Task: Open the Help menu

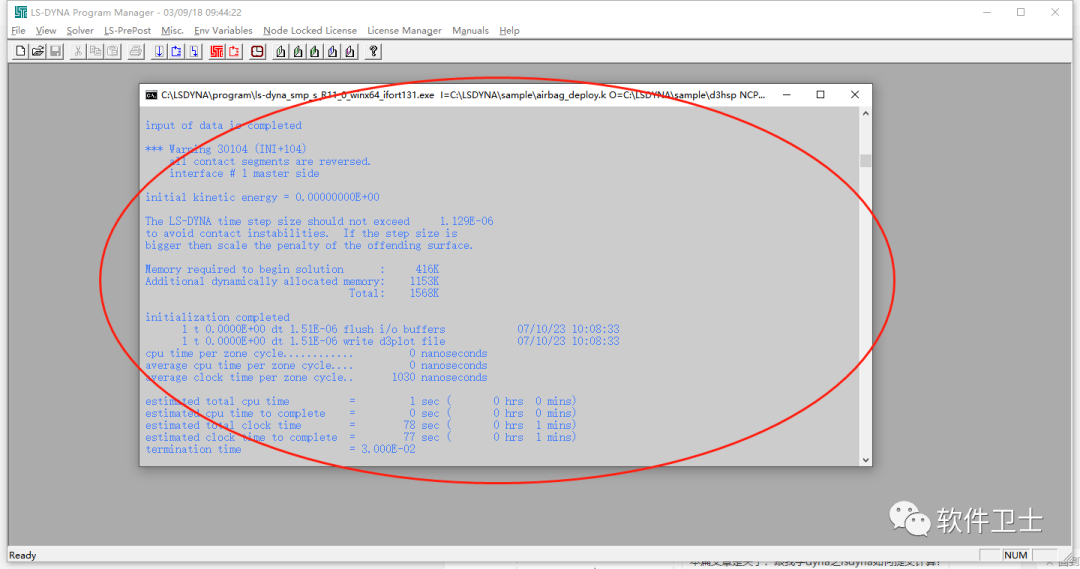Action: pyautogui.click(x=509, y=30)
